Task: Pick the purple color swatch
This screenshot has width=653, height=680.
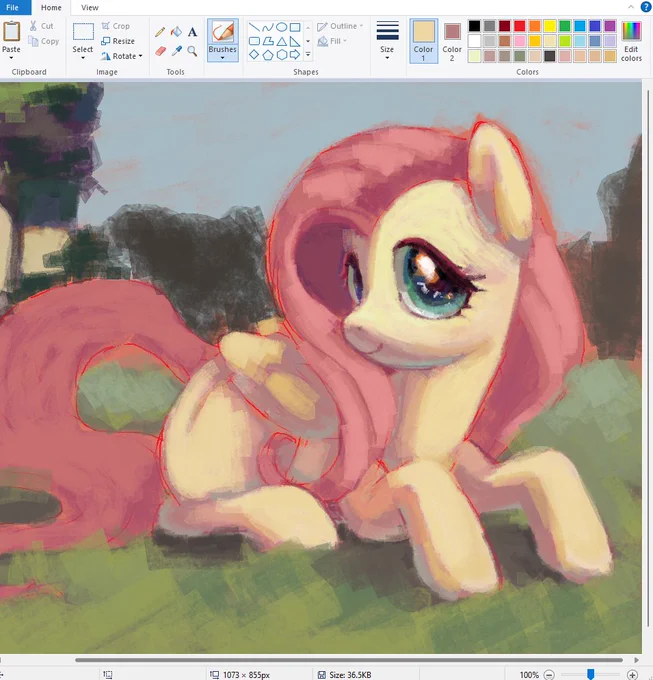Action: point(610,26)
